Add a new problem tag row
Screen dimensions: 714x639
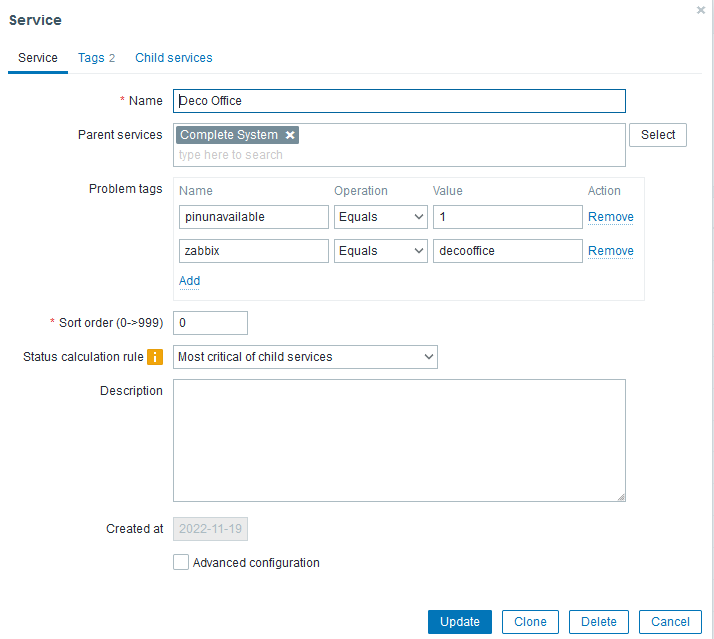pos(189,281)
